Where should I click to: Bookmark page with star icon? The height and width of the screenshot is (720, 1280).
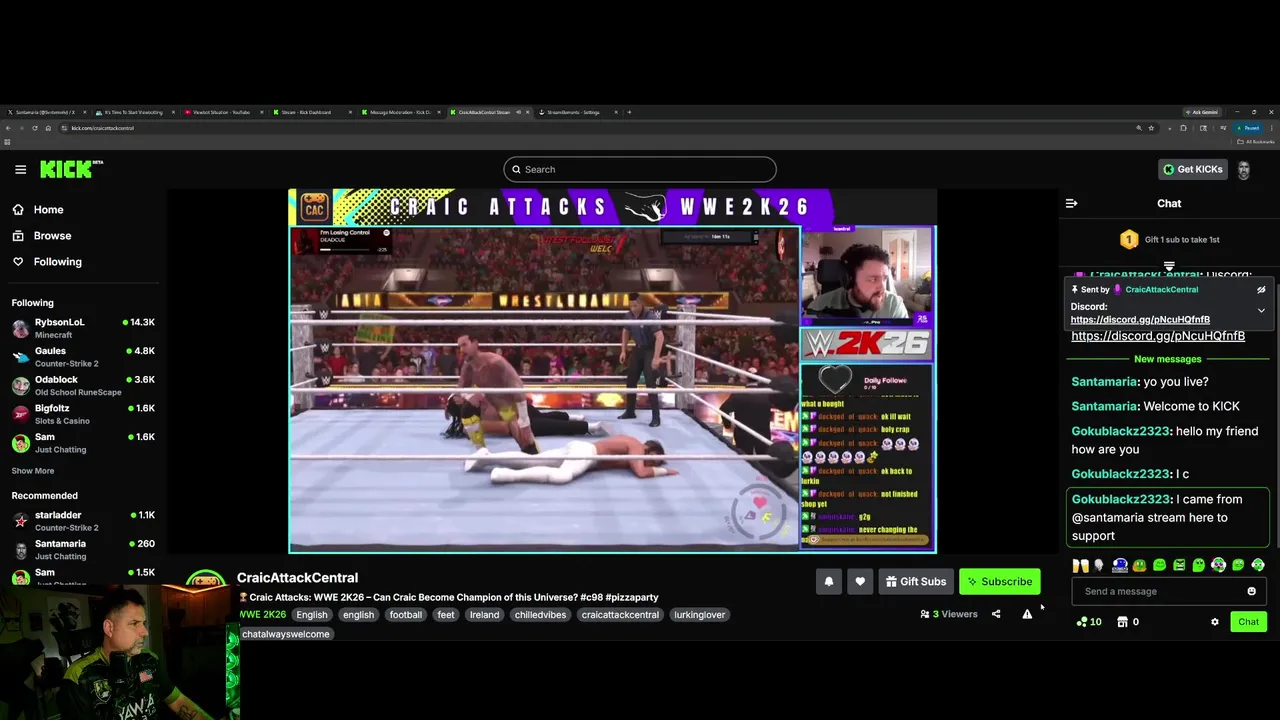(x=1151, y=128)
